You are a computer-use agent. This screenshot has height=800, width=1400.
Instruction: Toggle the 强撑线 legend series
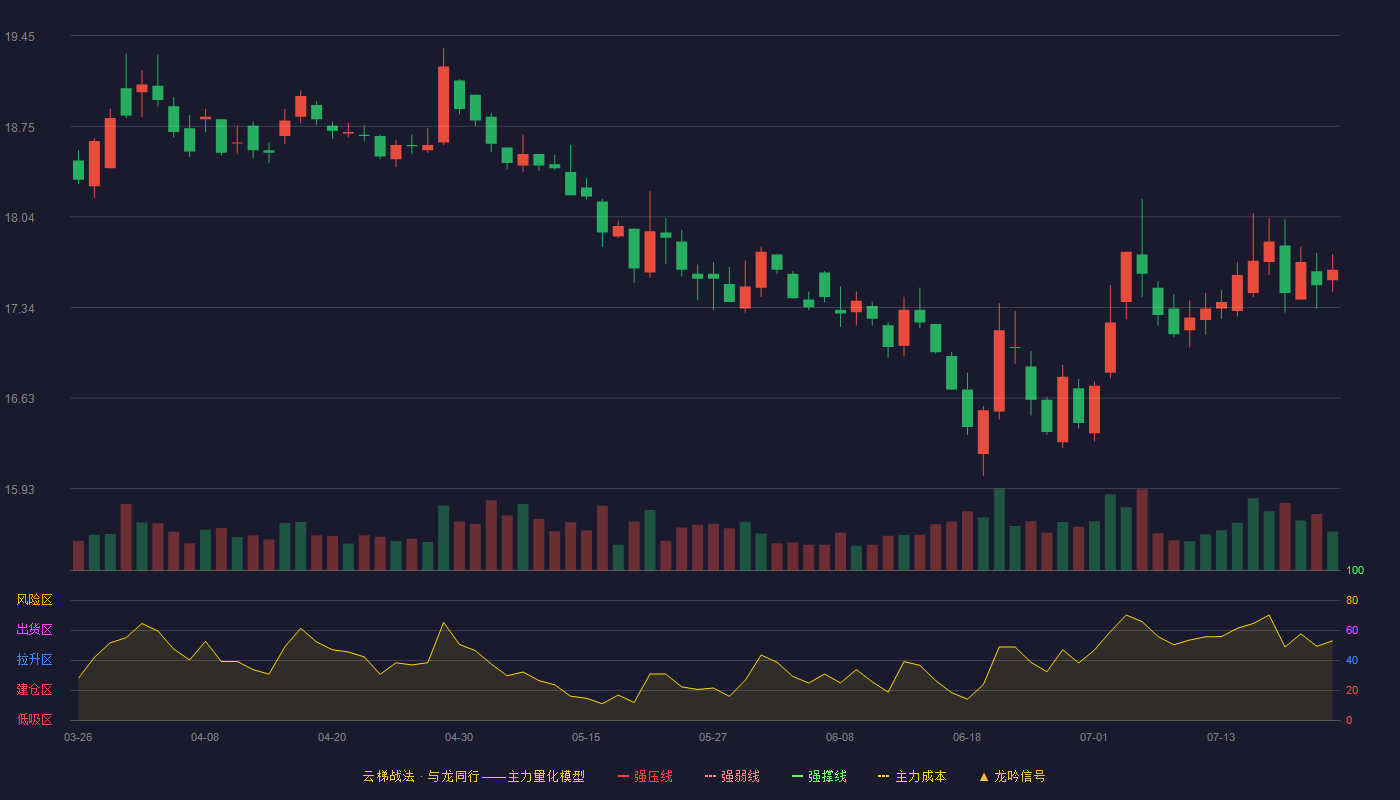click(820, 776)
